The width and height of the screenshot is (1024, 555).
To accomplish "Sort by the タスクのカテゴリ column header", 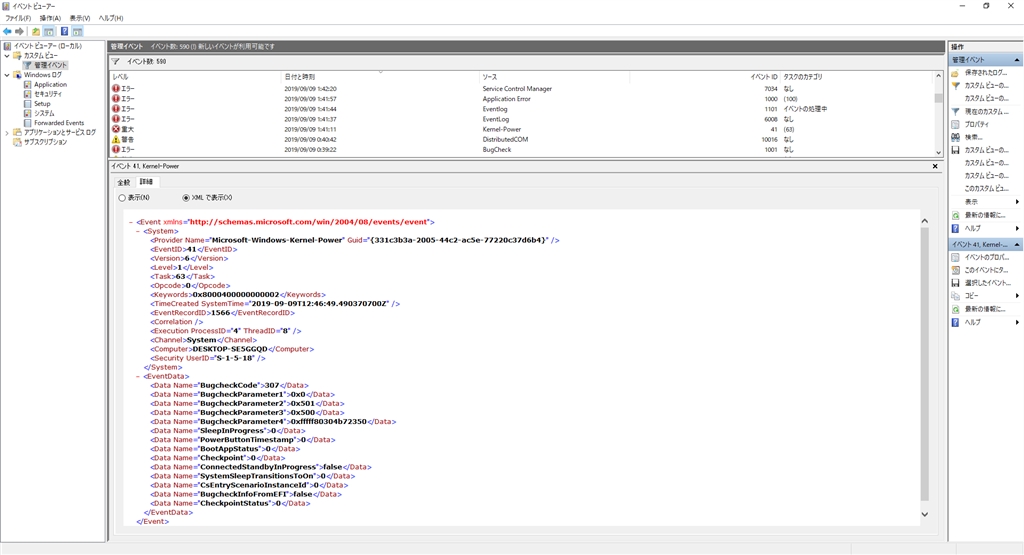I will point(856,77).
